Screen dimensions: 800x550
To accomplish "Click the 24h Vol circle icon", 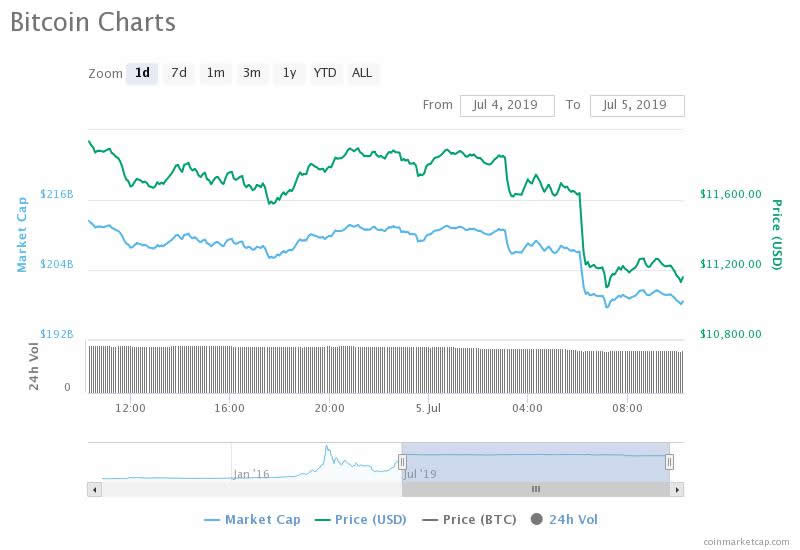I will click(x=537, y=520).
